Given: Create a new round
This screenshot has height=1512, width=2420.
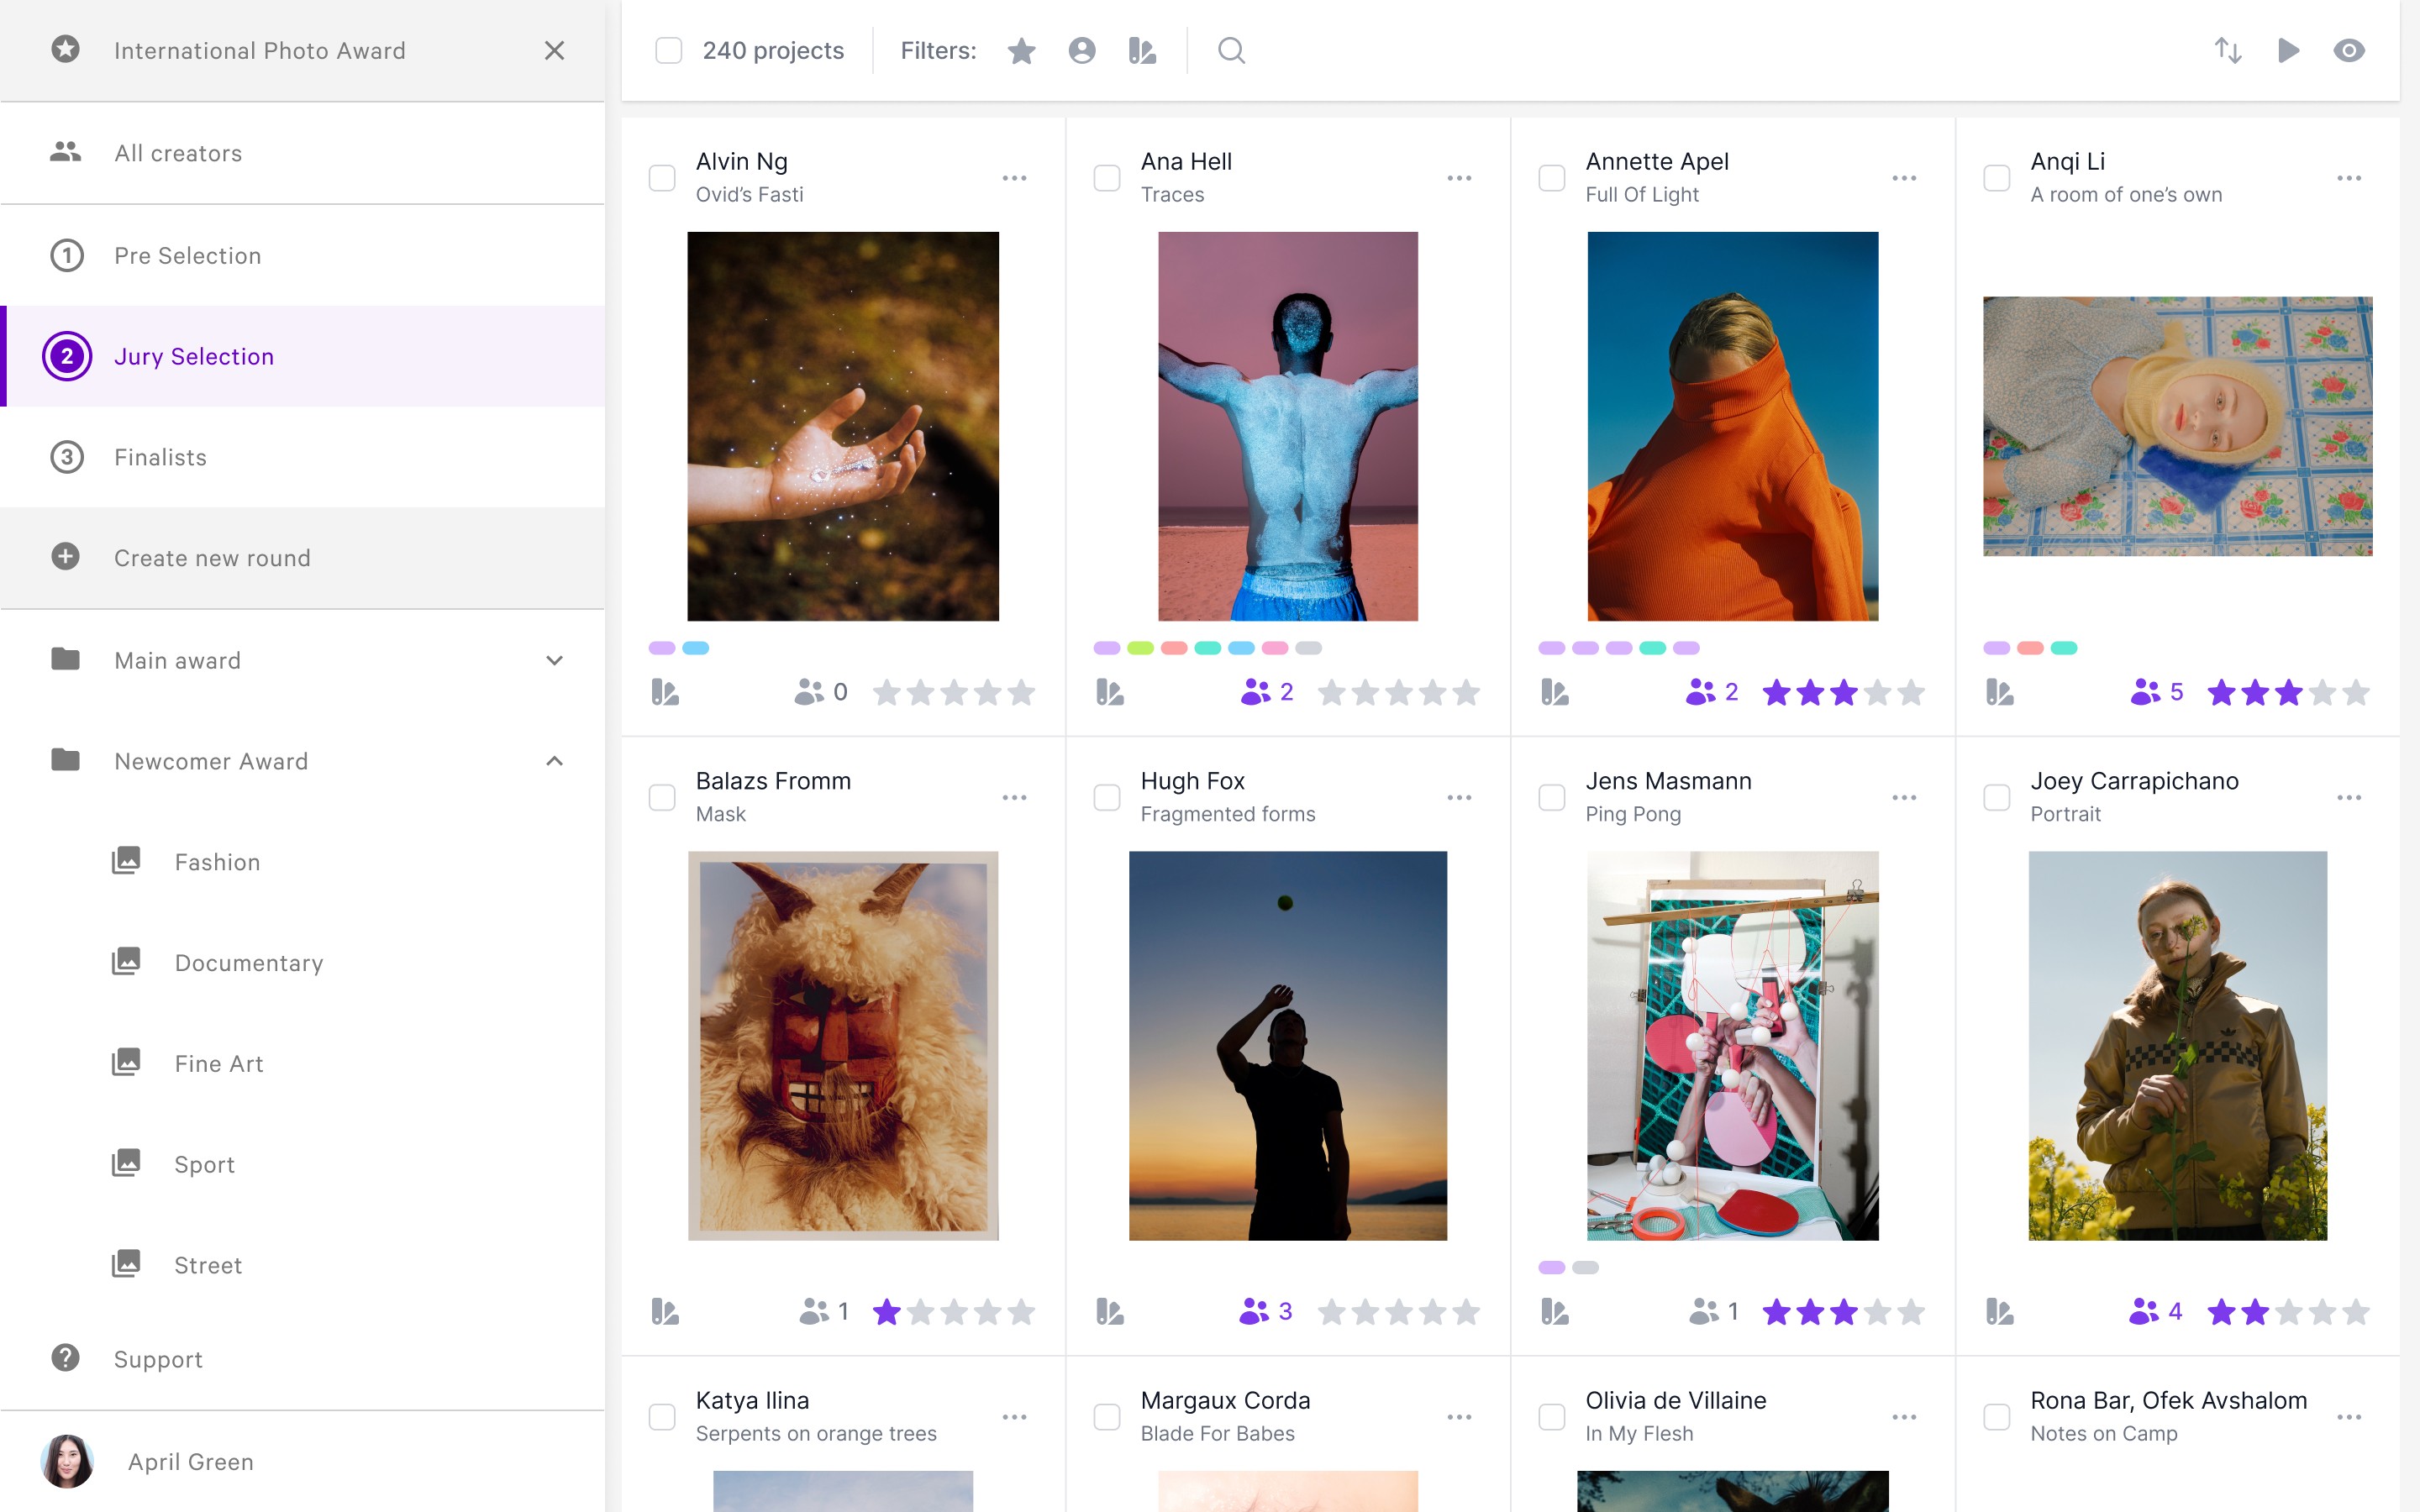Looking at the screenshot, I should tap(212, 557).
